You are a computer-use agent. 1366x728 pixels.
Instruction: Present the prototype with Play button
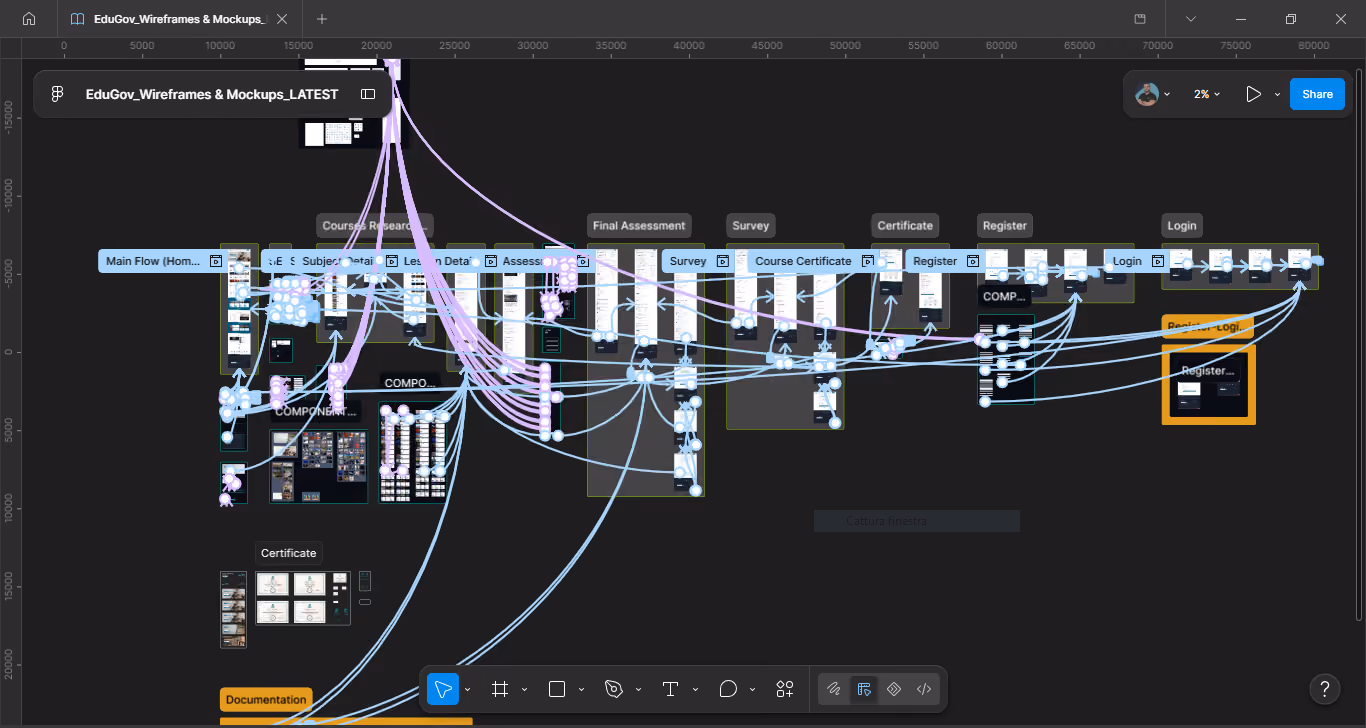click(1253, 94)
